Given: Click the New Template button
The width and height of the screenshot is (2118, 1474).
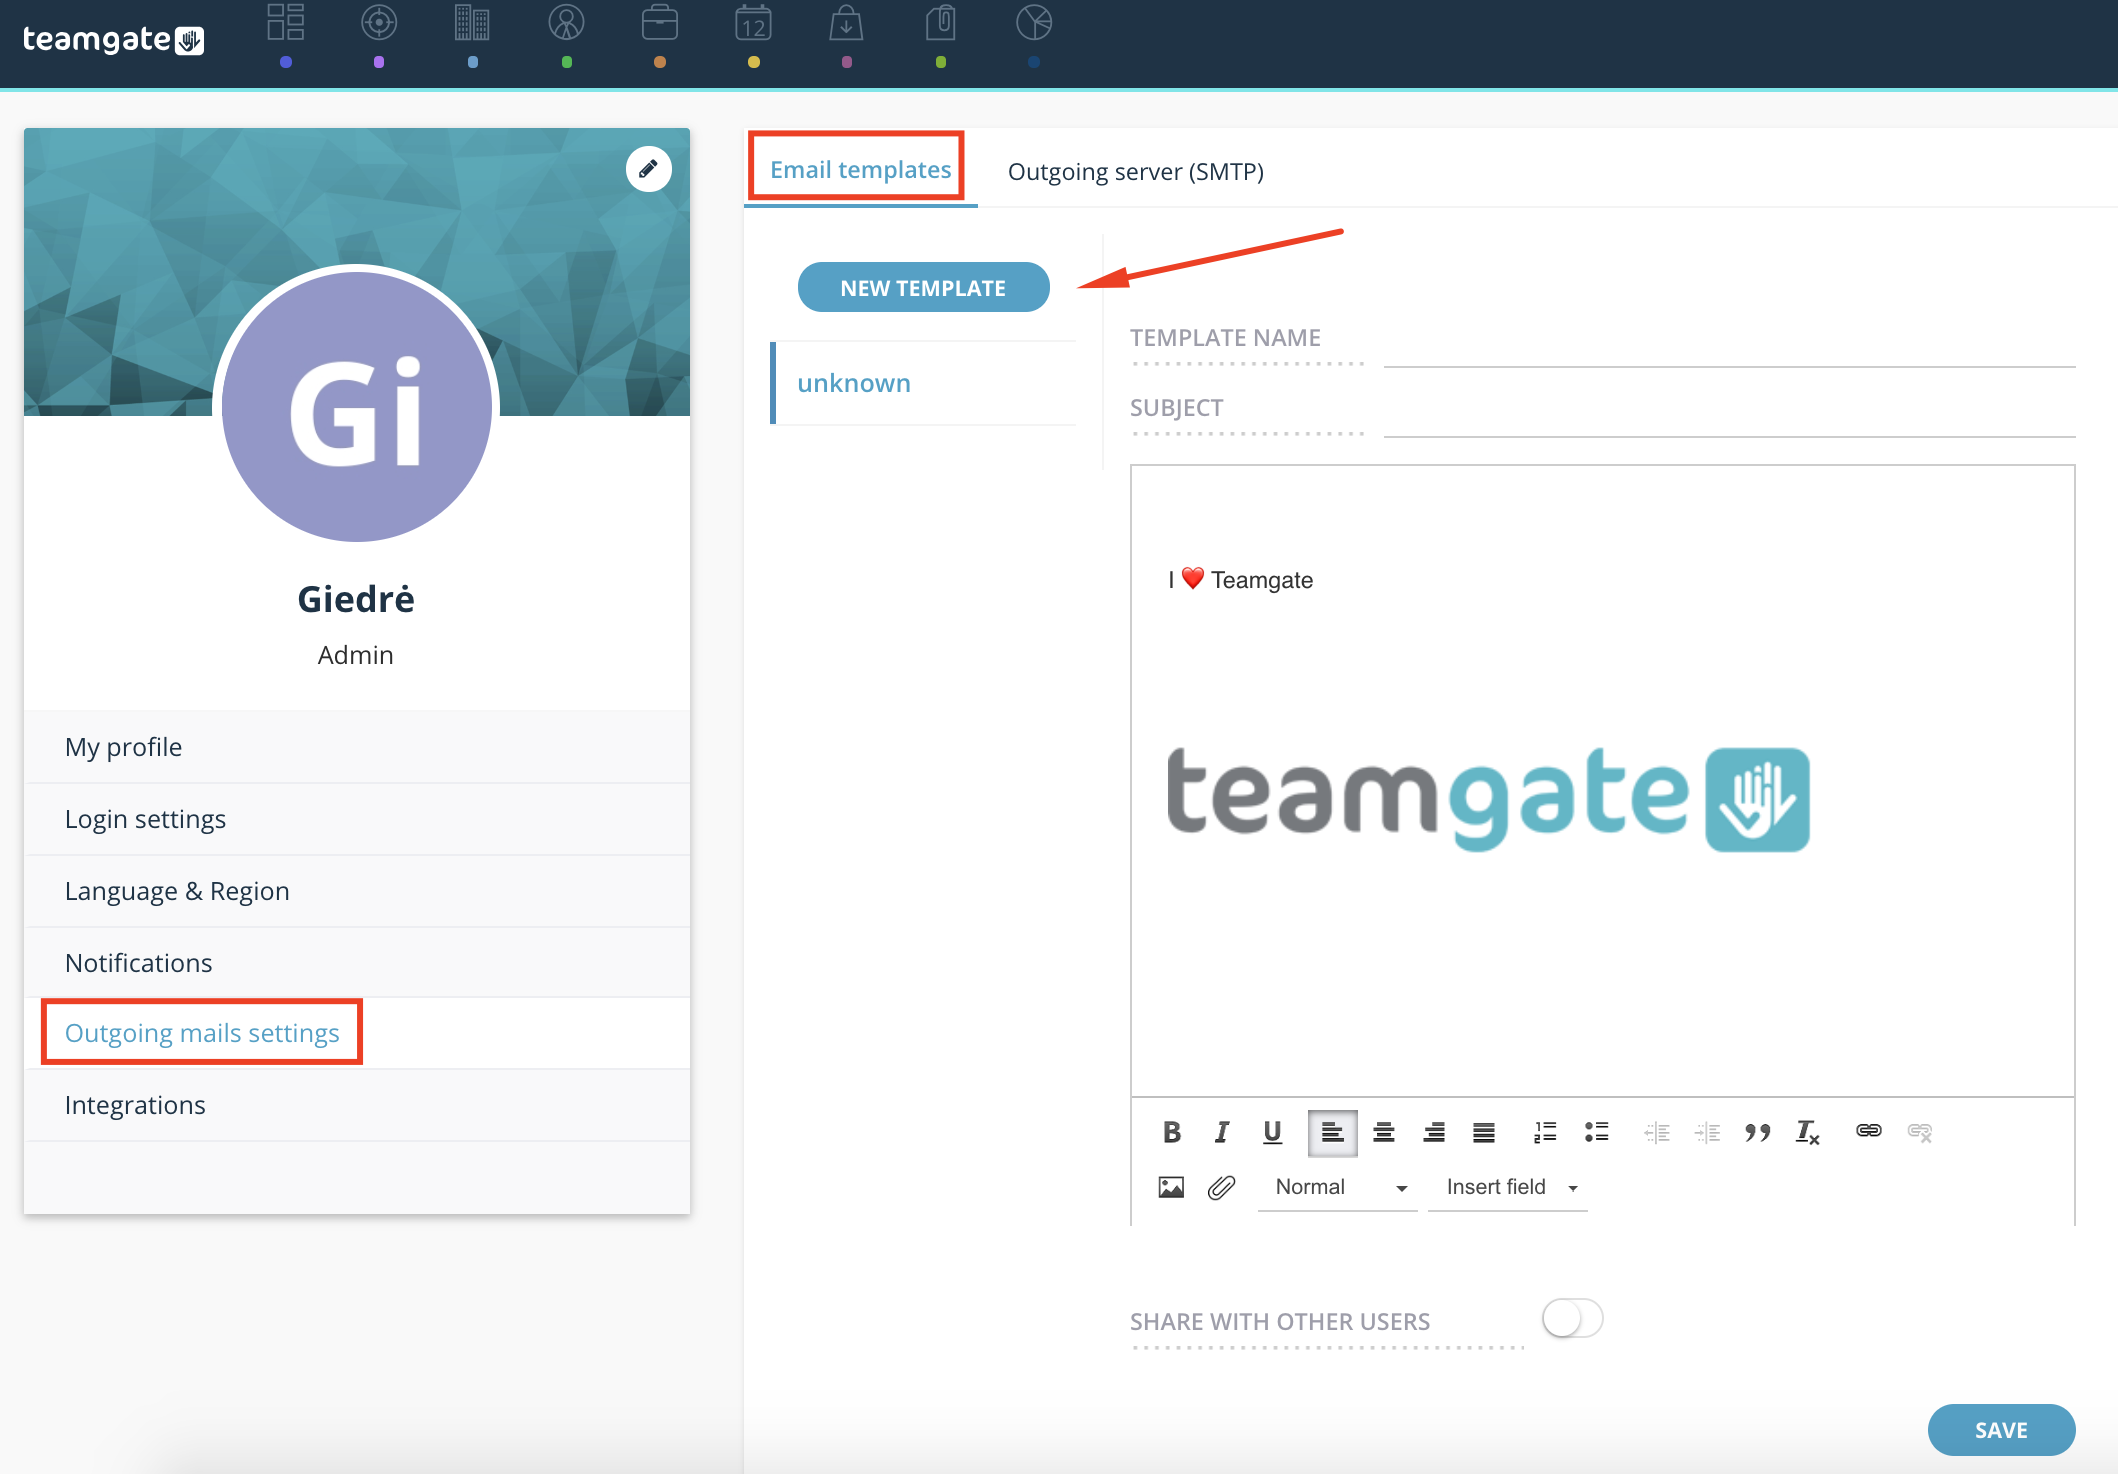Looking at the screenshot, I should (x=923, y=287).
